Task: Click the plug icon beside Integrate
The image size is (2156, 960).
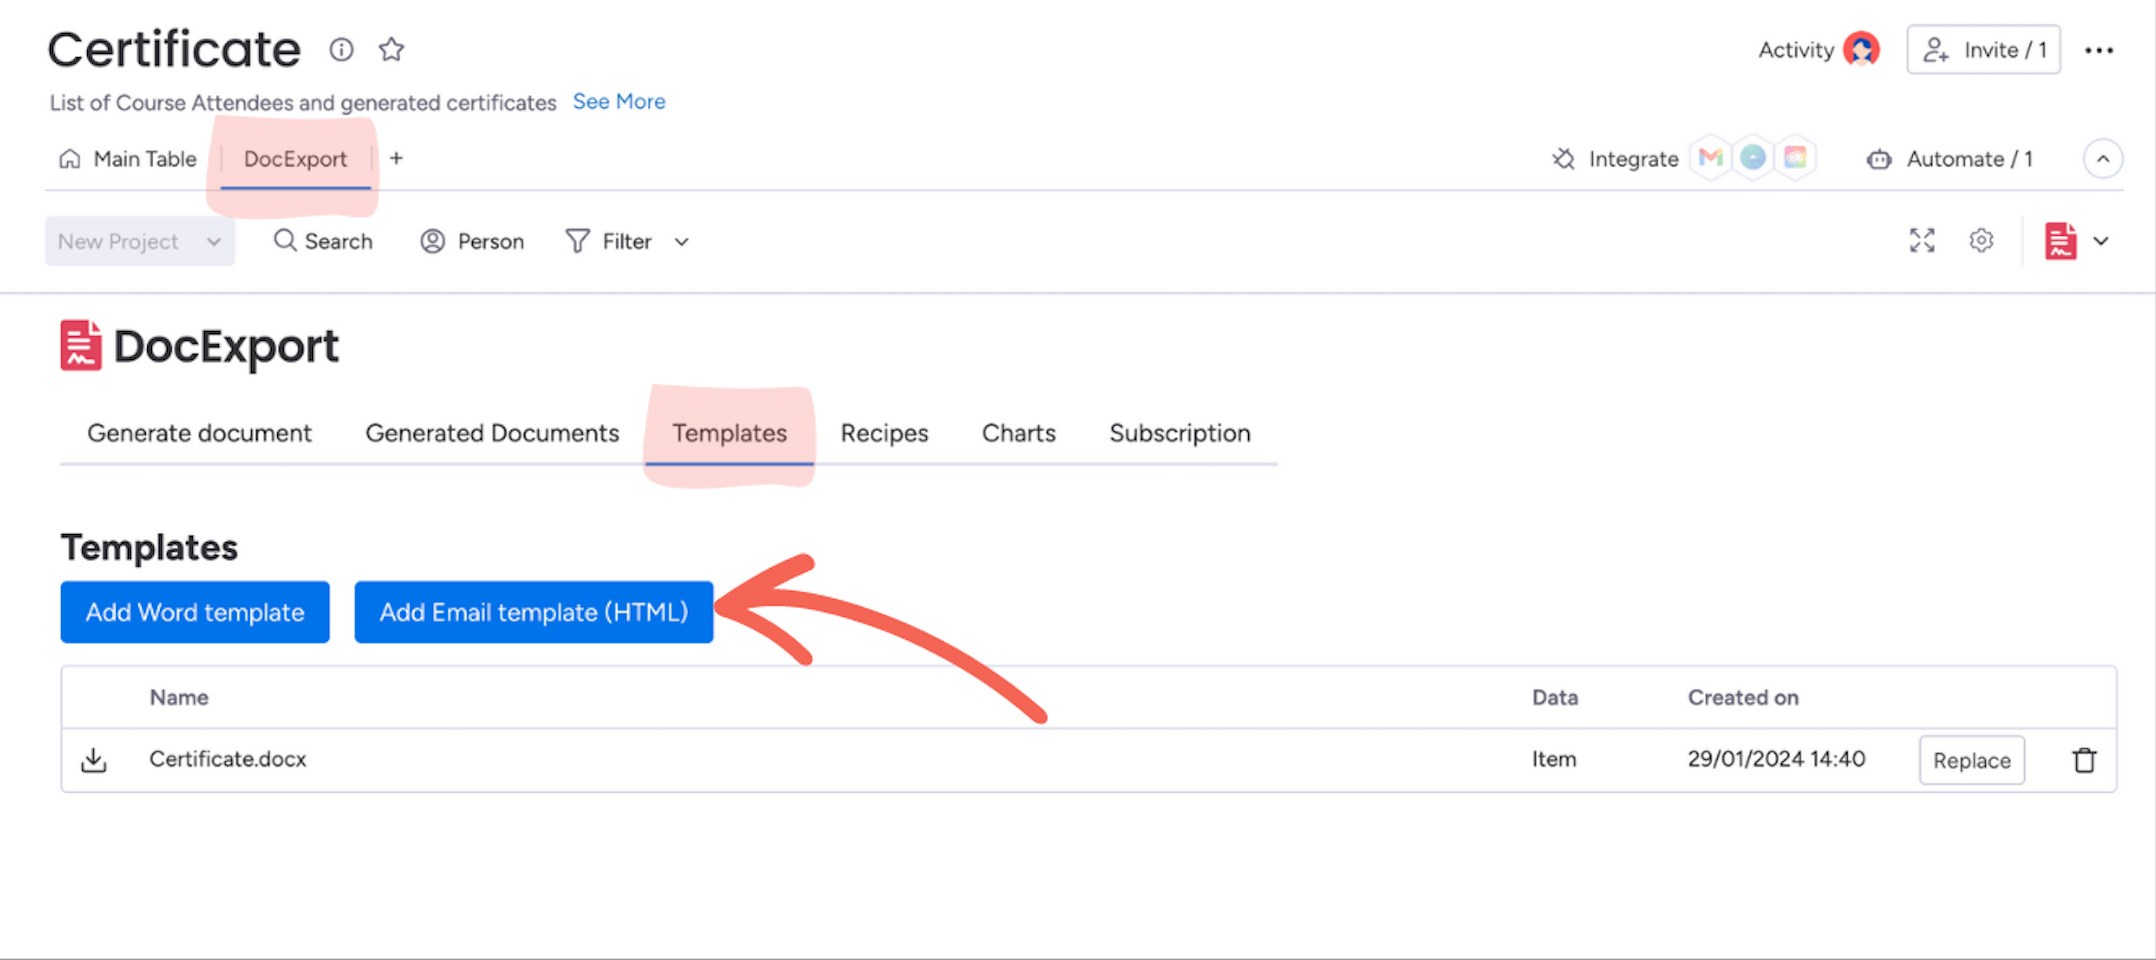Action: [1563, 159]
